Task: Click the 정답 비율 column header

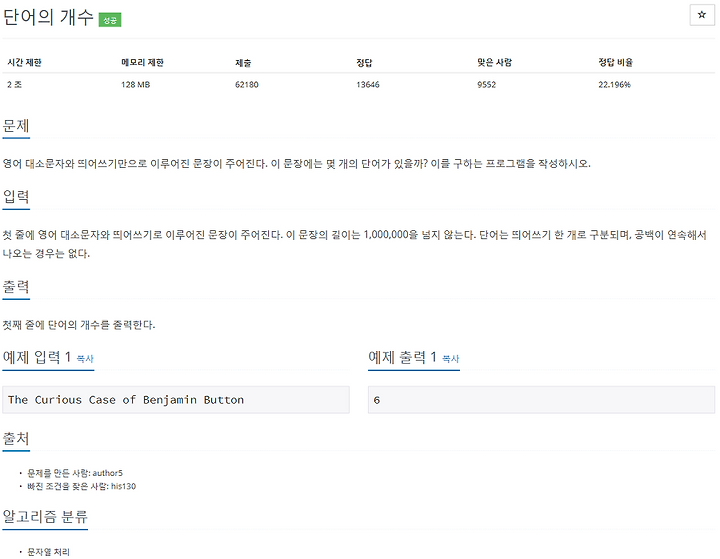Action: point(615,62)
